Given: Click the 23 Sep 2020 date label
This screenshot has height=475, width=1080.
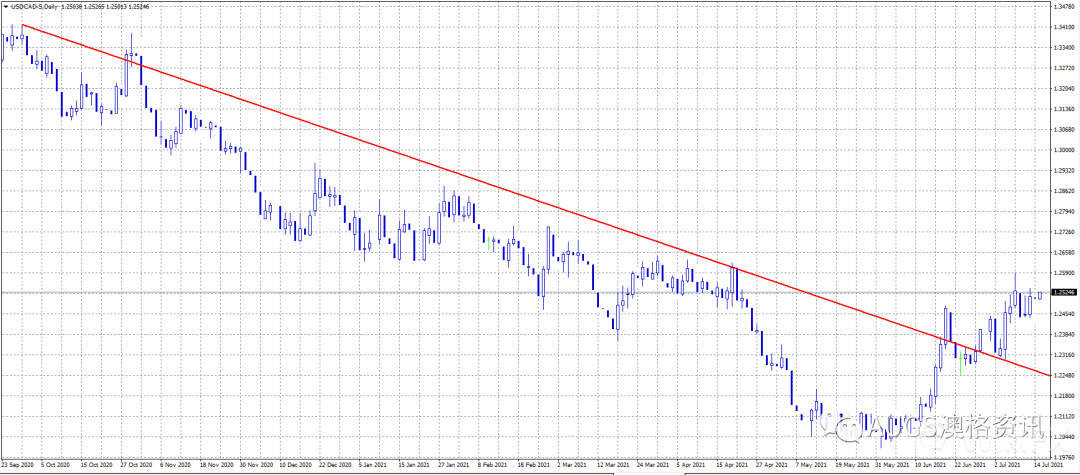Looking at the screenshot, I should [20, 466].
